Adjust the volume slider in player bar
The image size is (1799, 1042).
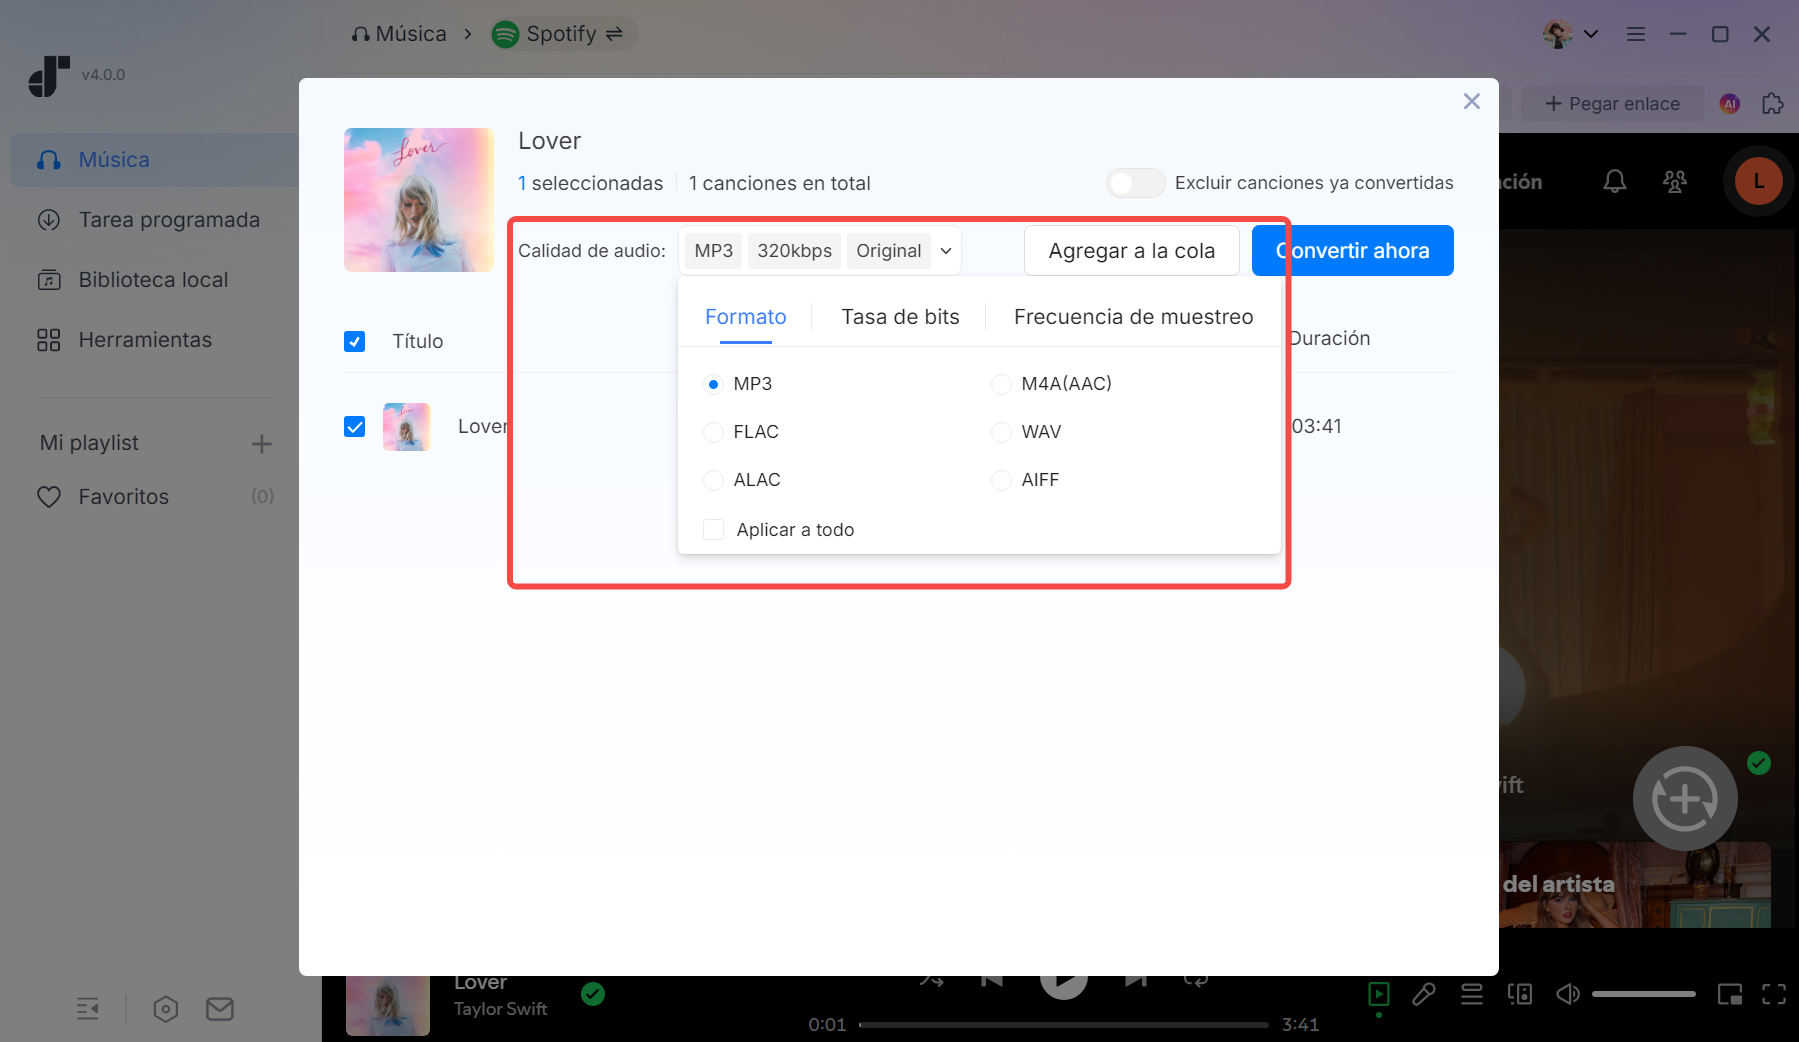(1643, 994)
